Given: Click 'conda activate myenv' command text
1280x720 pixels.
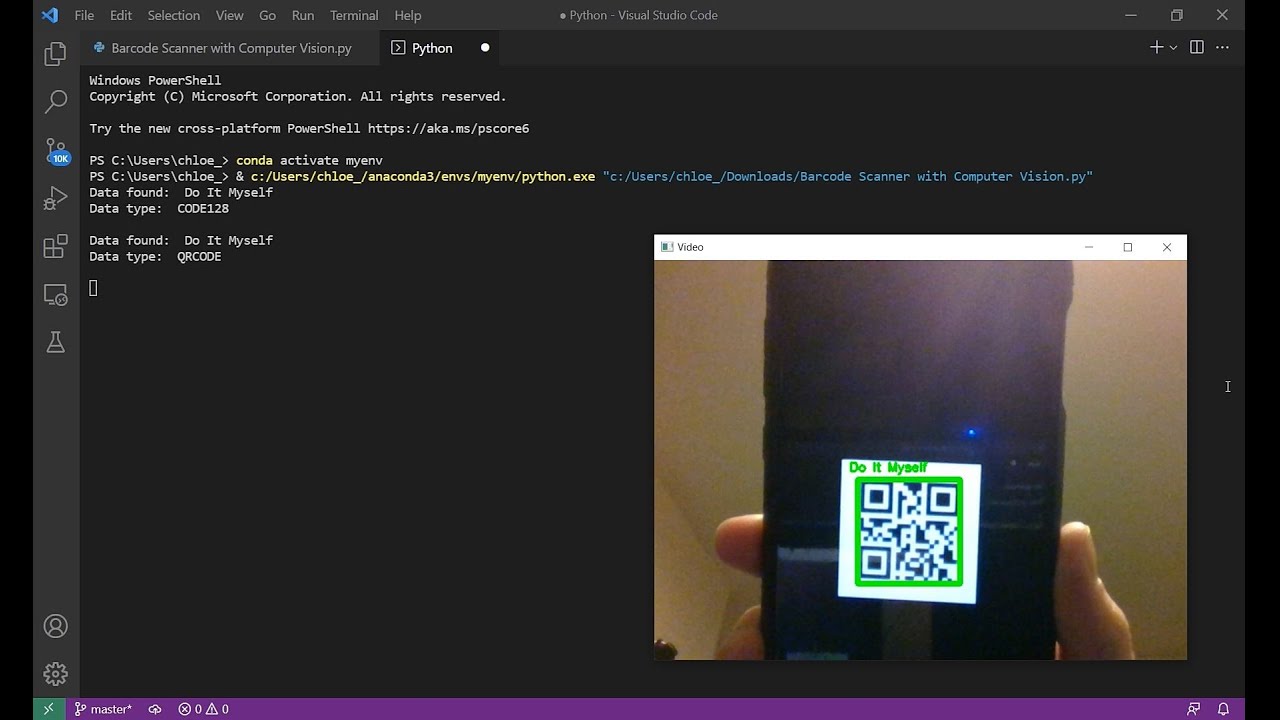Looking at the screenshot, I should pos(310,160).
